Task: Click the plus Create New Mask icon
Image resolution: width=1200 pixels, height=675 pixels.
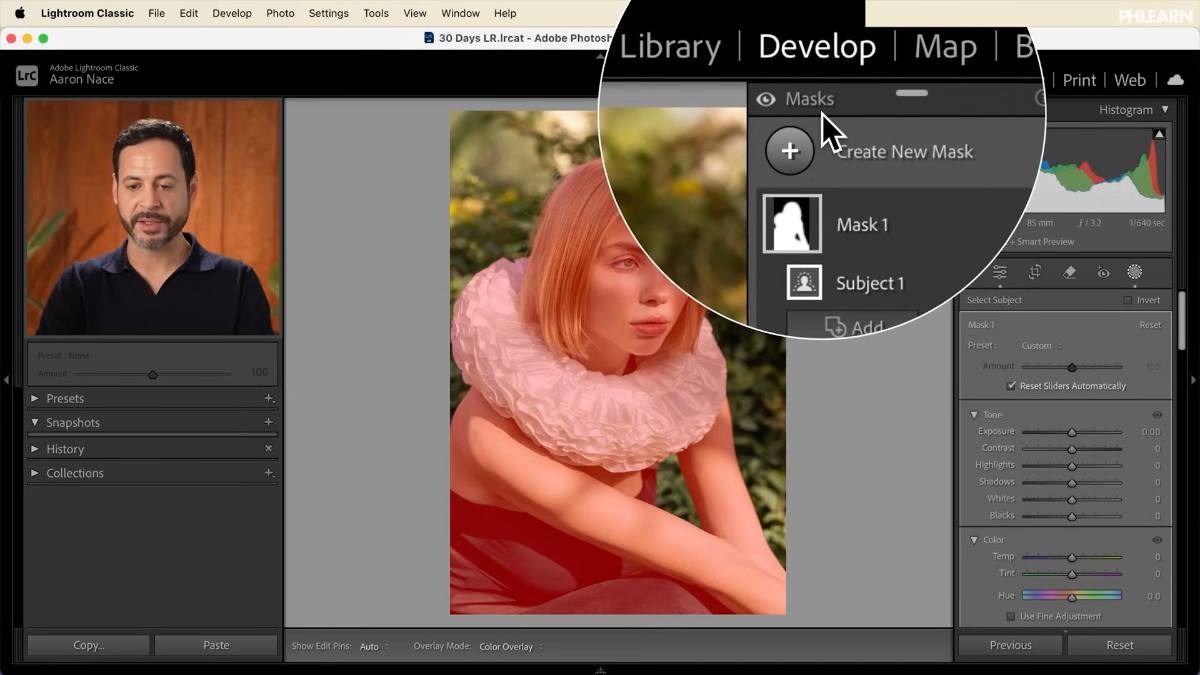Action: pos(790,151)
